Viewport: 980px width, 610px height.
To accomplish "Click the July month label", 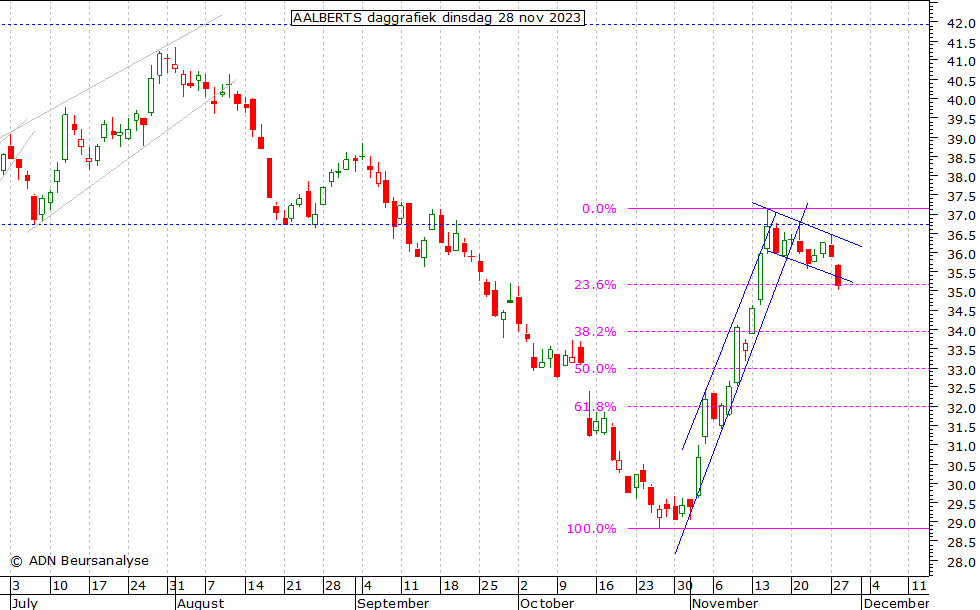I will point(25,603).
